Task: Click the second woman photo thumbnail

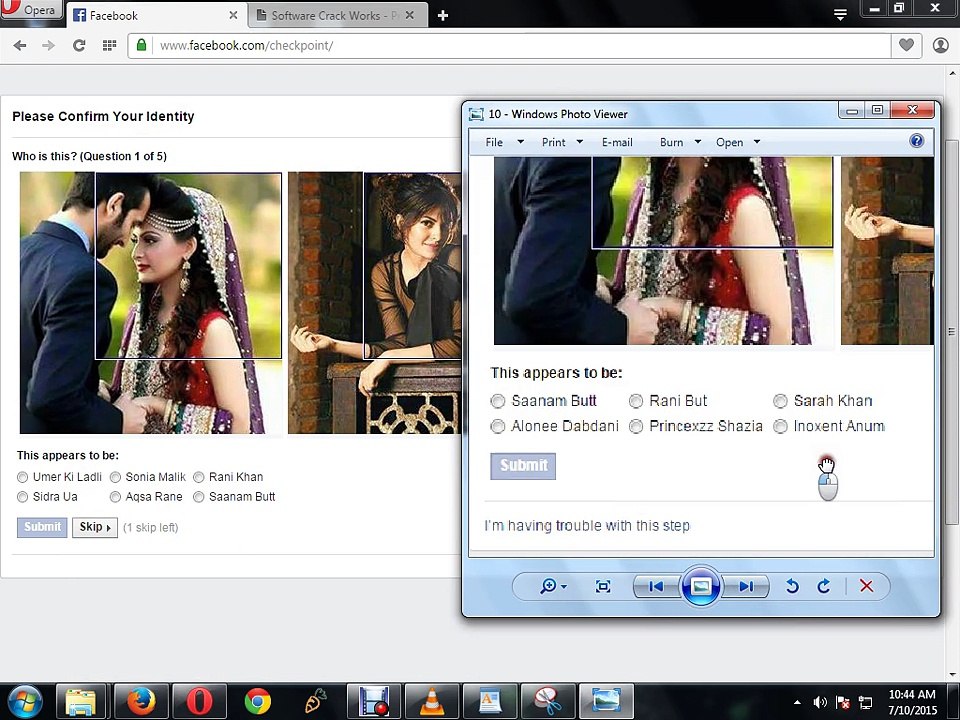Action: (x=374, y=302)
